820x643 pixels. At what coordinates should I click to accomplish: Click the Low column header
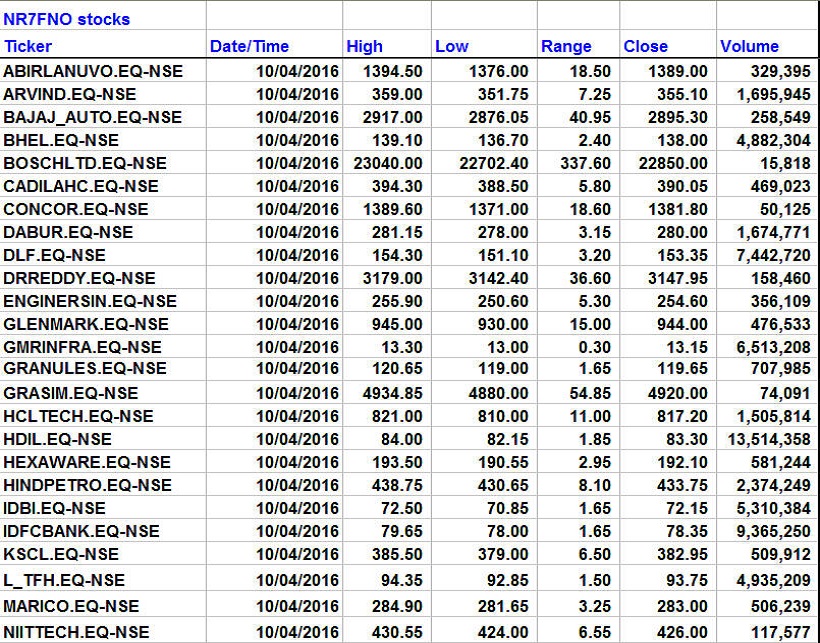[x=451, y=46]
